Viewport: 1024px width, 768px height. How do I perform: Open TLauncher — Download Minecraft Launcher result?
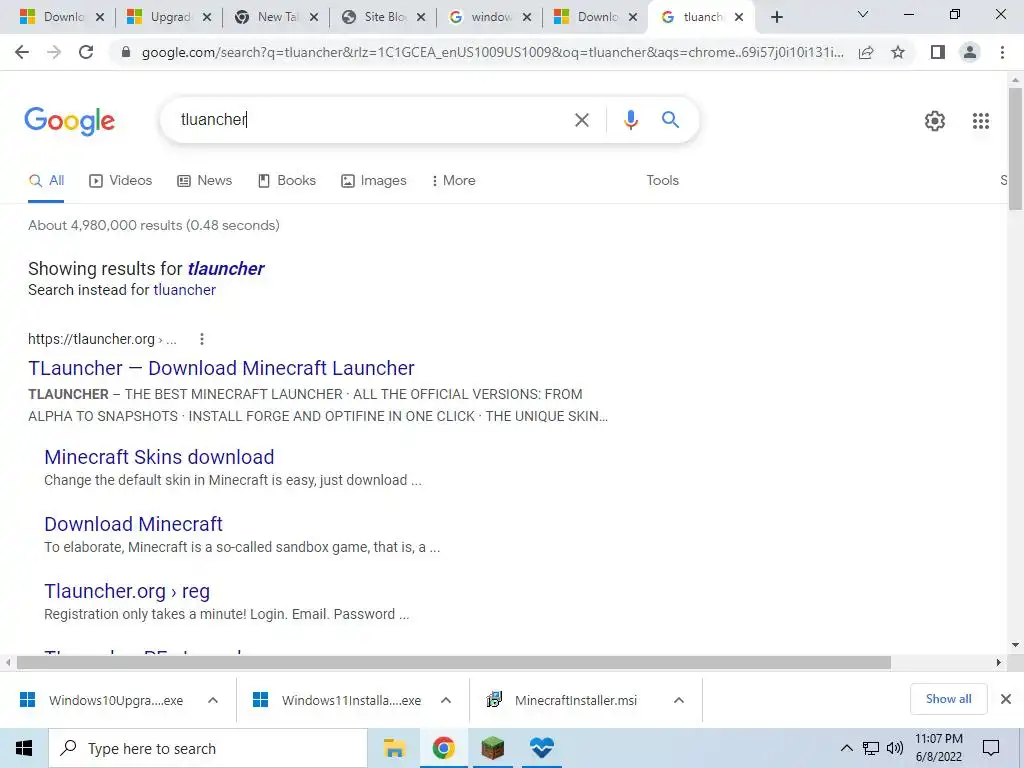click(221, 368)
